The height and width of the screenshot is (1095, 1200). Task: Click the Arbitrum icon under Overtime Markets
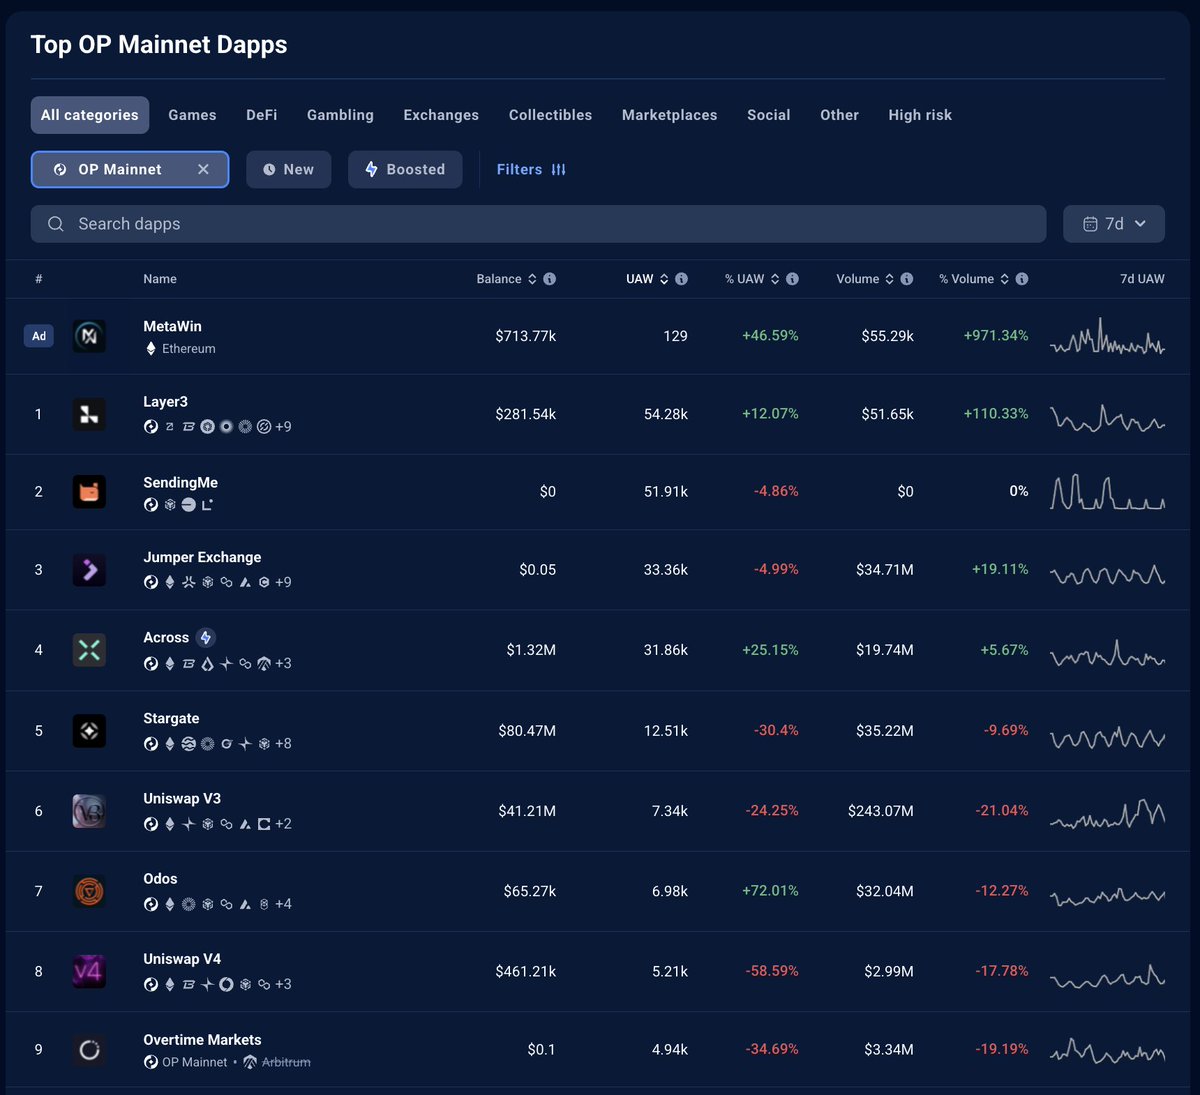250,1062
